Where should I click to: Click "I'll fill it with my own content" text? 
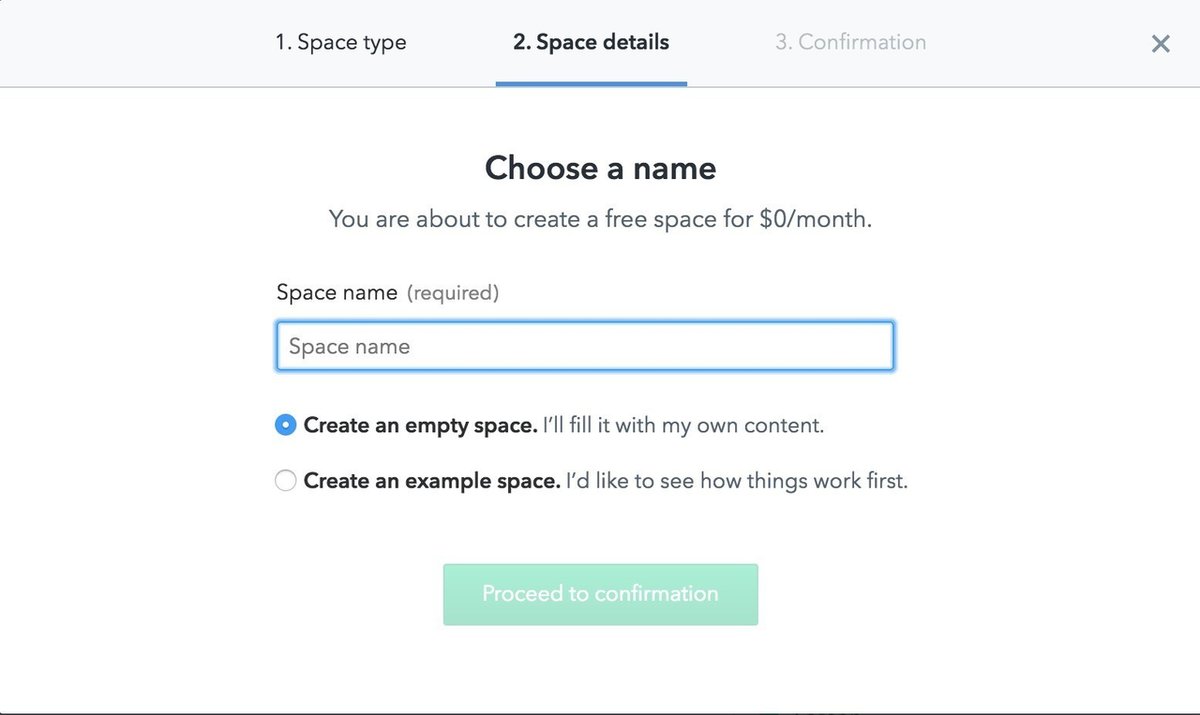pos(683,425)
